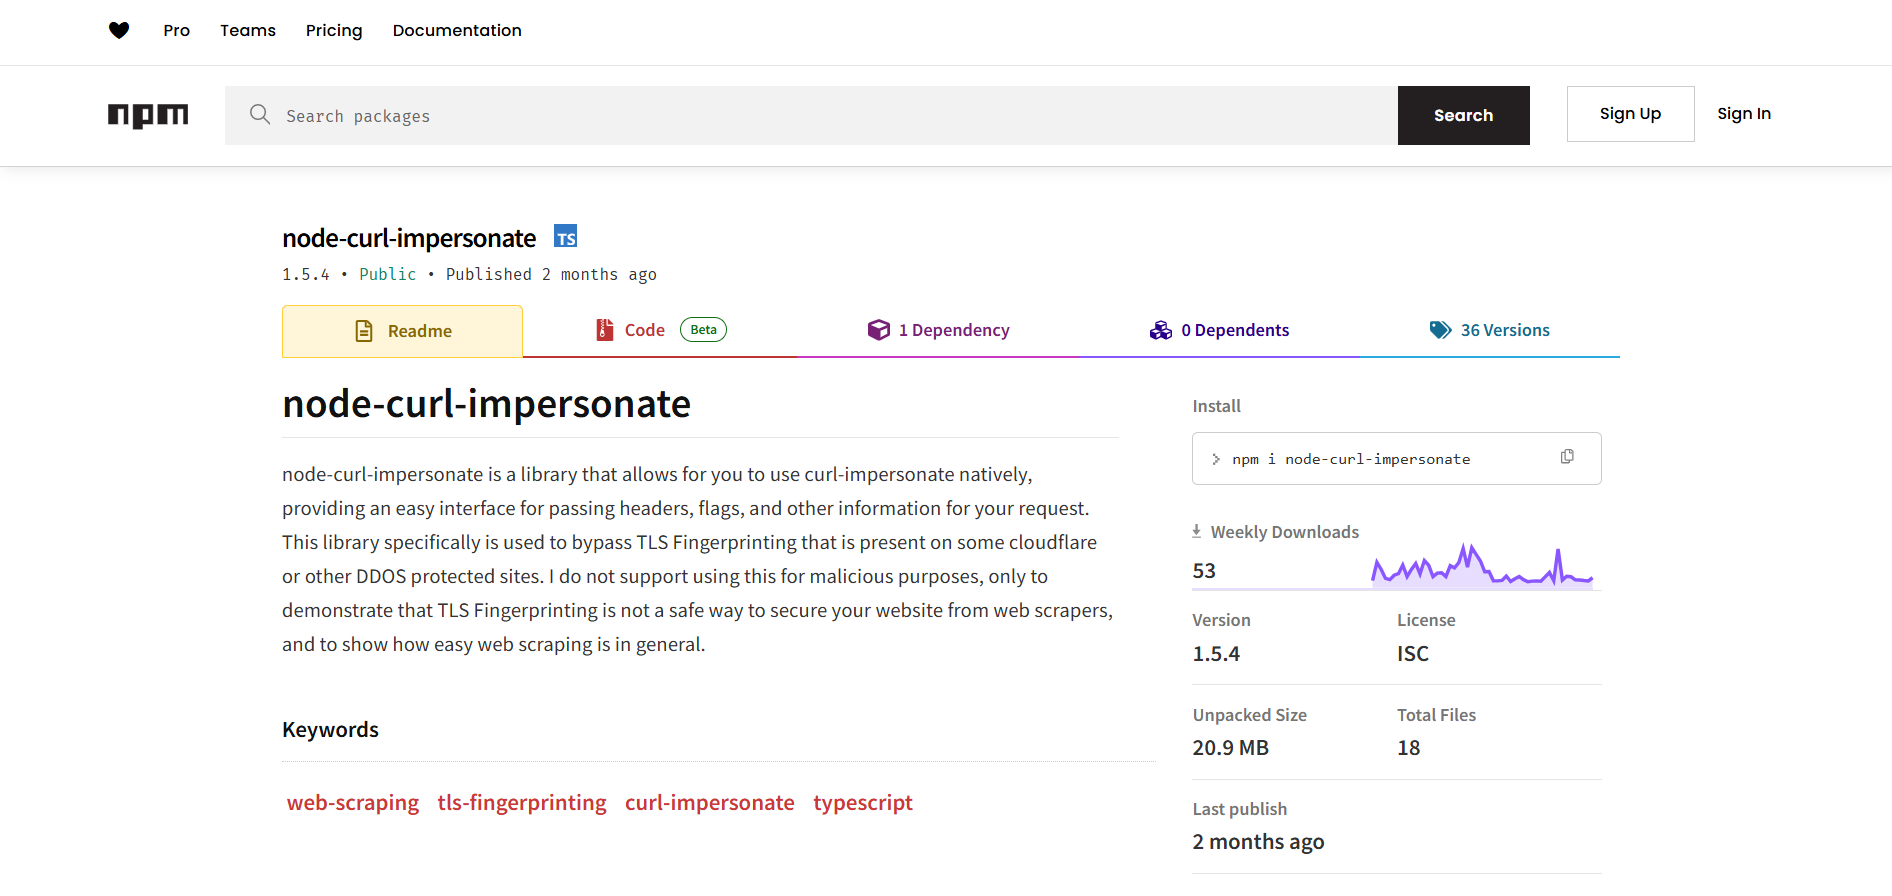This screenshot has height=896, width=1892.
Task: Click the npm logo
Action: (x=148, y=116)
